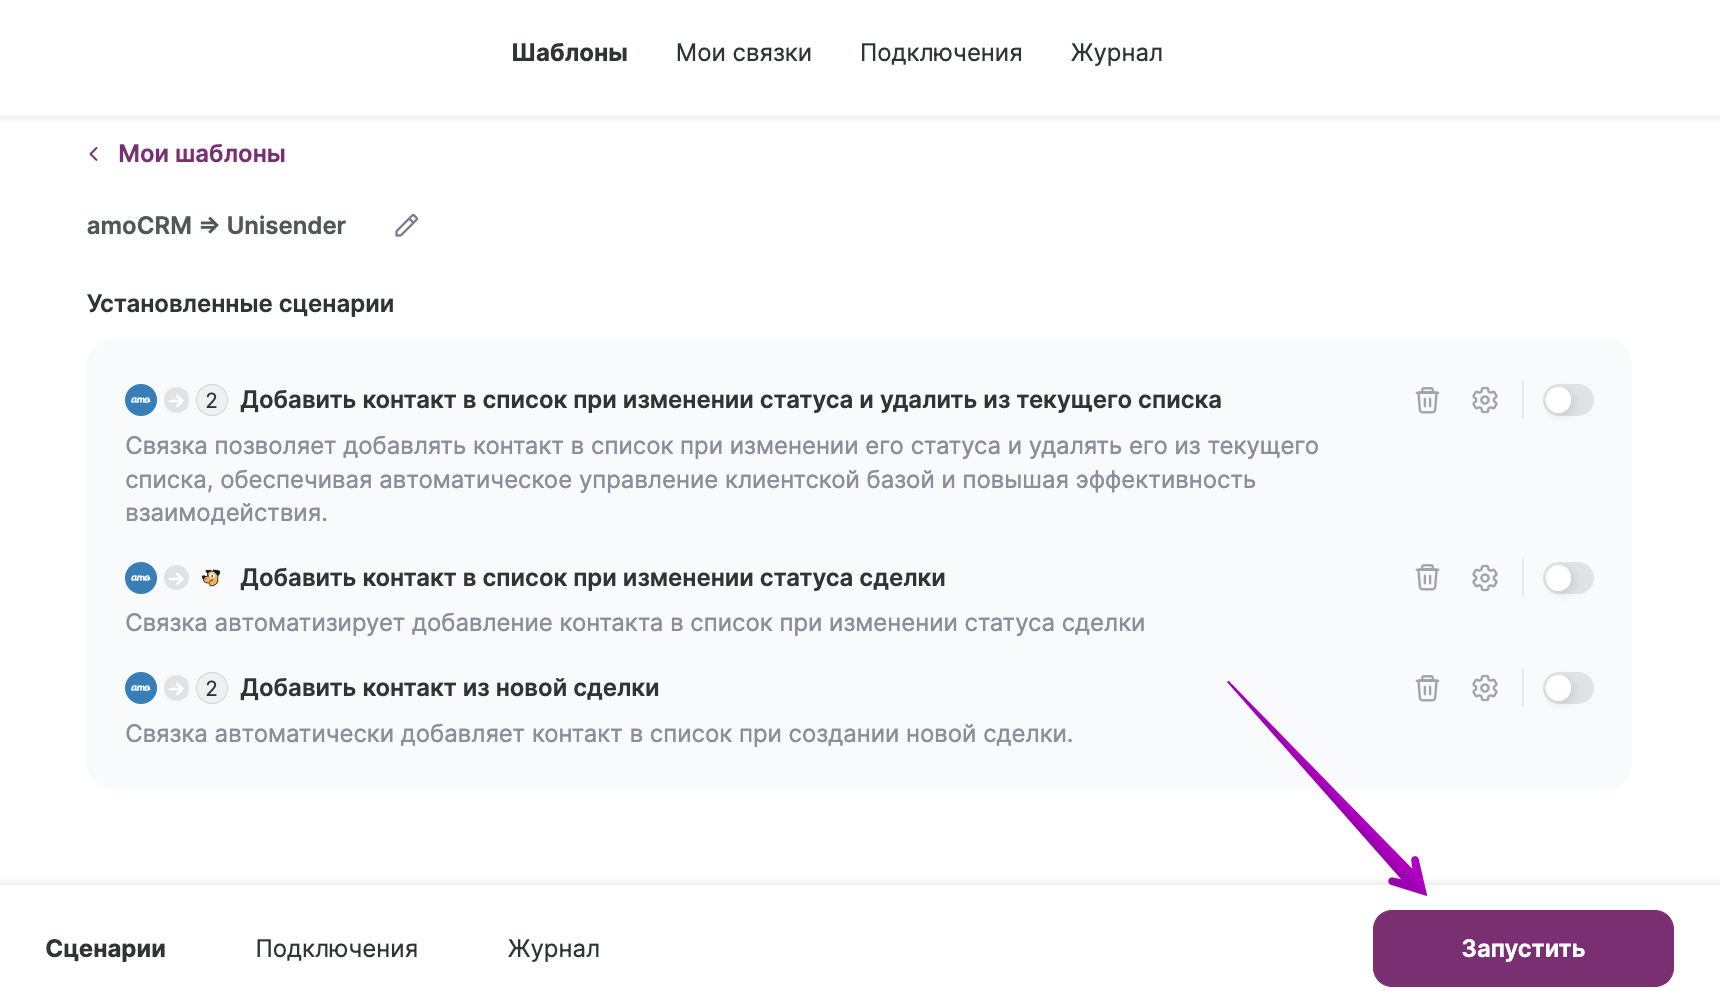Open settings for "удалить из текущего списка" scenario

[1485, 400]
